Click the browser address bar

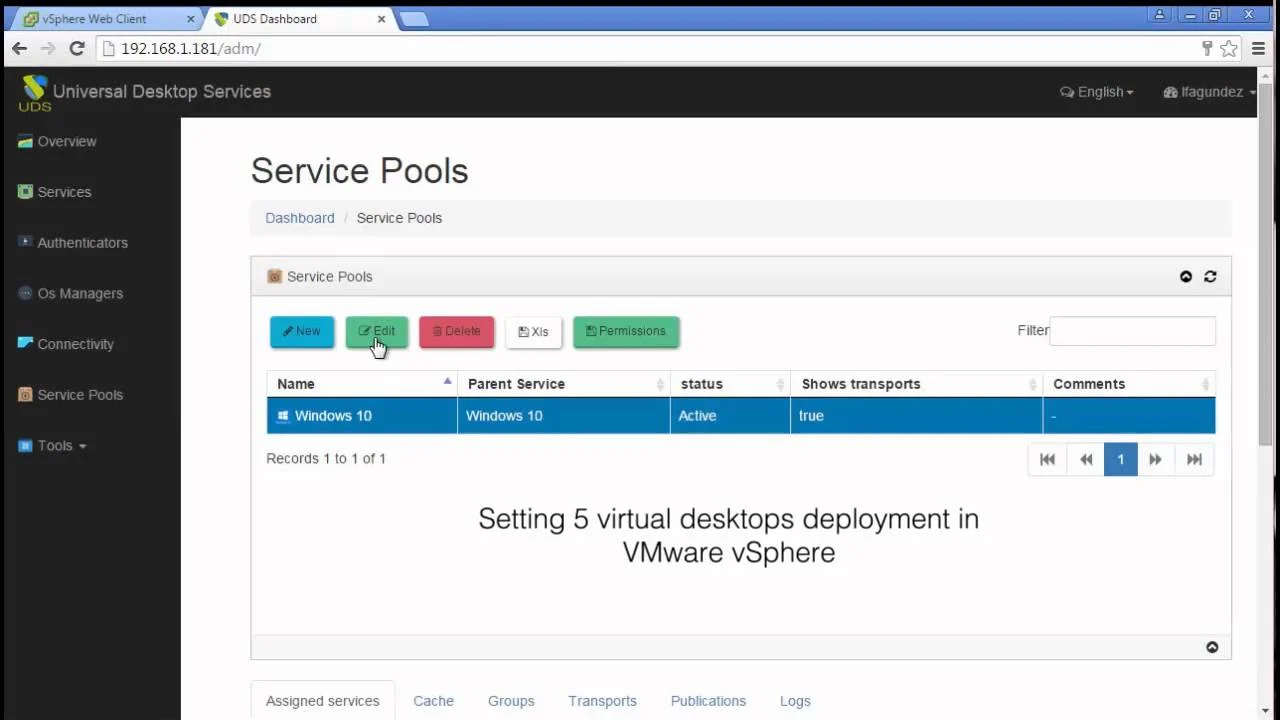pos(649,48)
